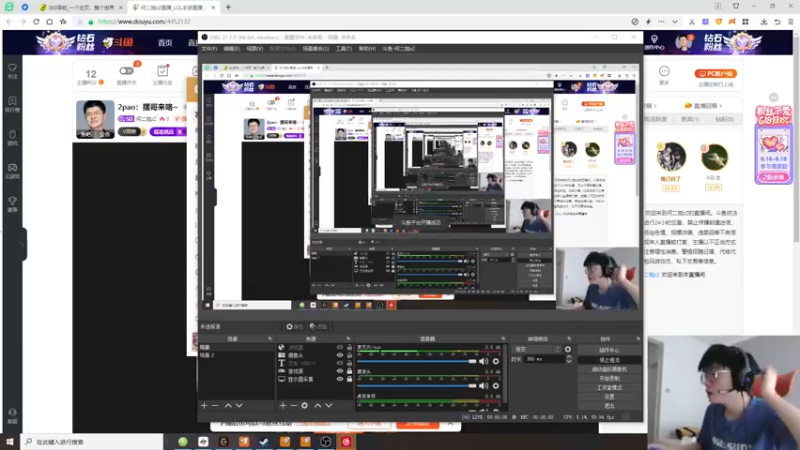Add a new source in Sources dock
Screen dimensions: 800x450
[283, 406]
